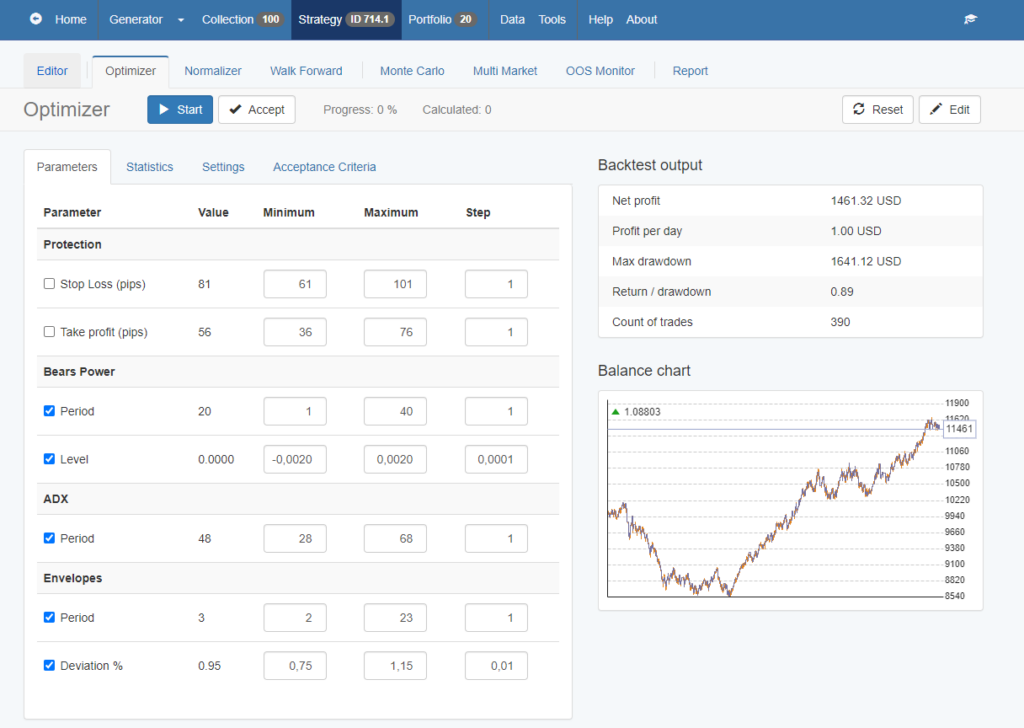Click the Edit button with pencil label

[x=949, y=109]
